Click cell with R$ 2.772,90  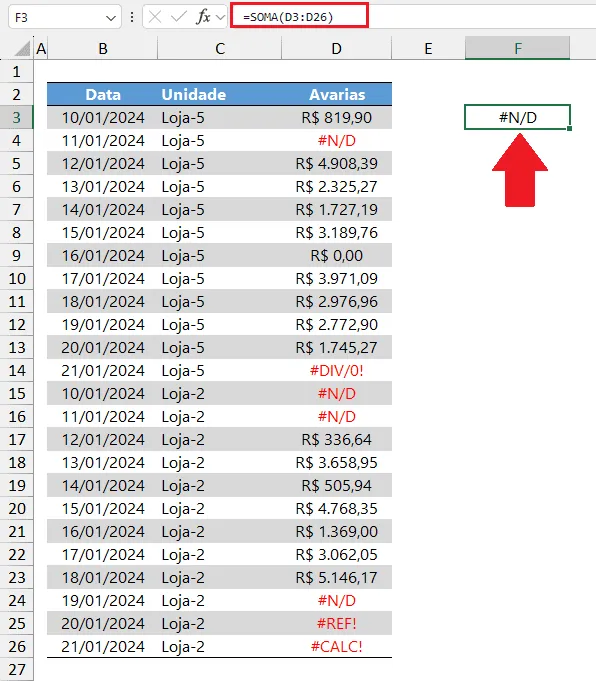coord(337,324)
